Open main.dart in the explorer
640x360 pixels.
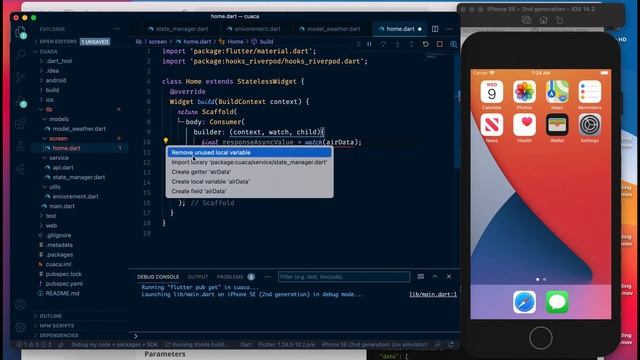click(x=62, y=206)
